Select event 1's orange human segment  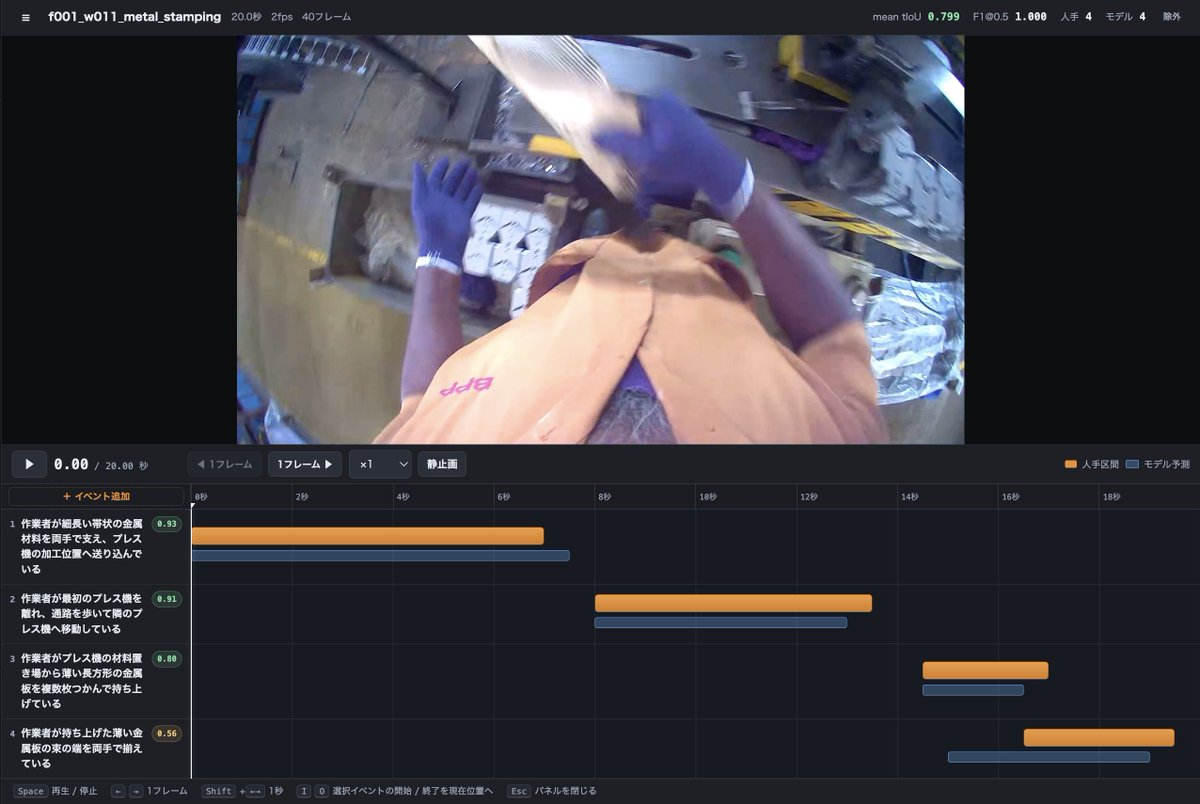[367, 536]
